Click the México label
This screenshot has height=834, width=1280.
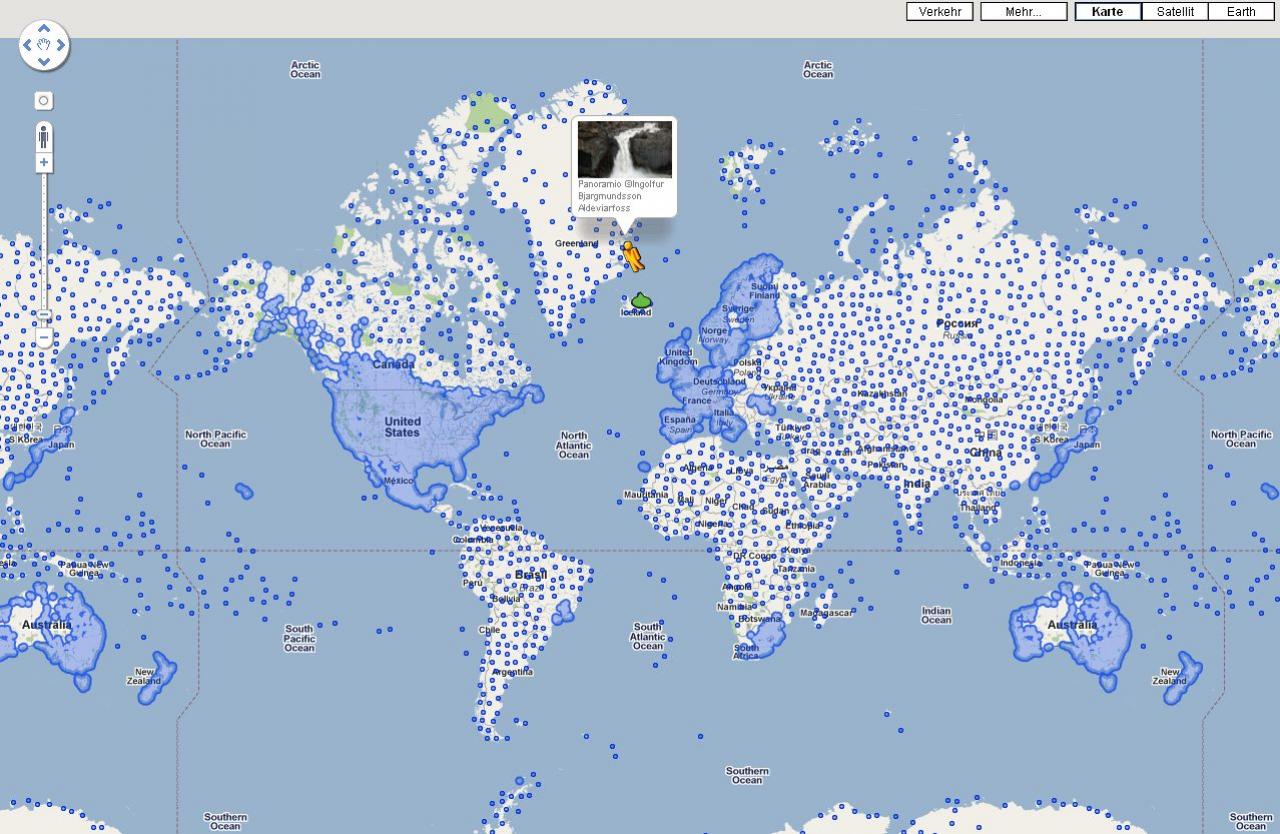coord(398,480)
